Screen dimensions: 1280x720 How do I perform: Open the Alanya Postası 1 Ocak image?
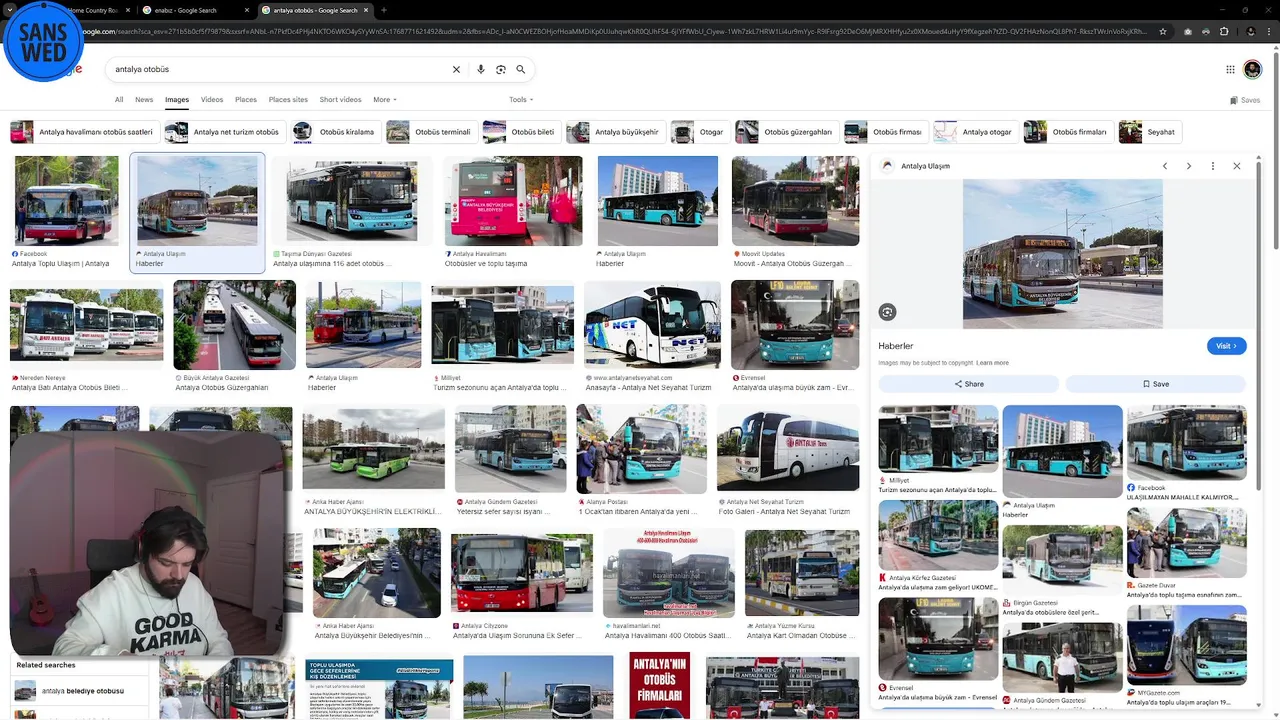click(641, 449)
